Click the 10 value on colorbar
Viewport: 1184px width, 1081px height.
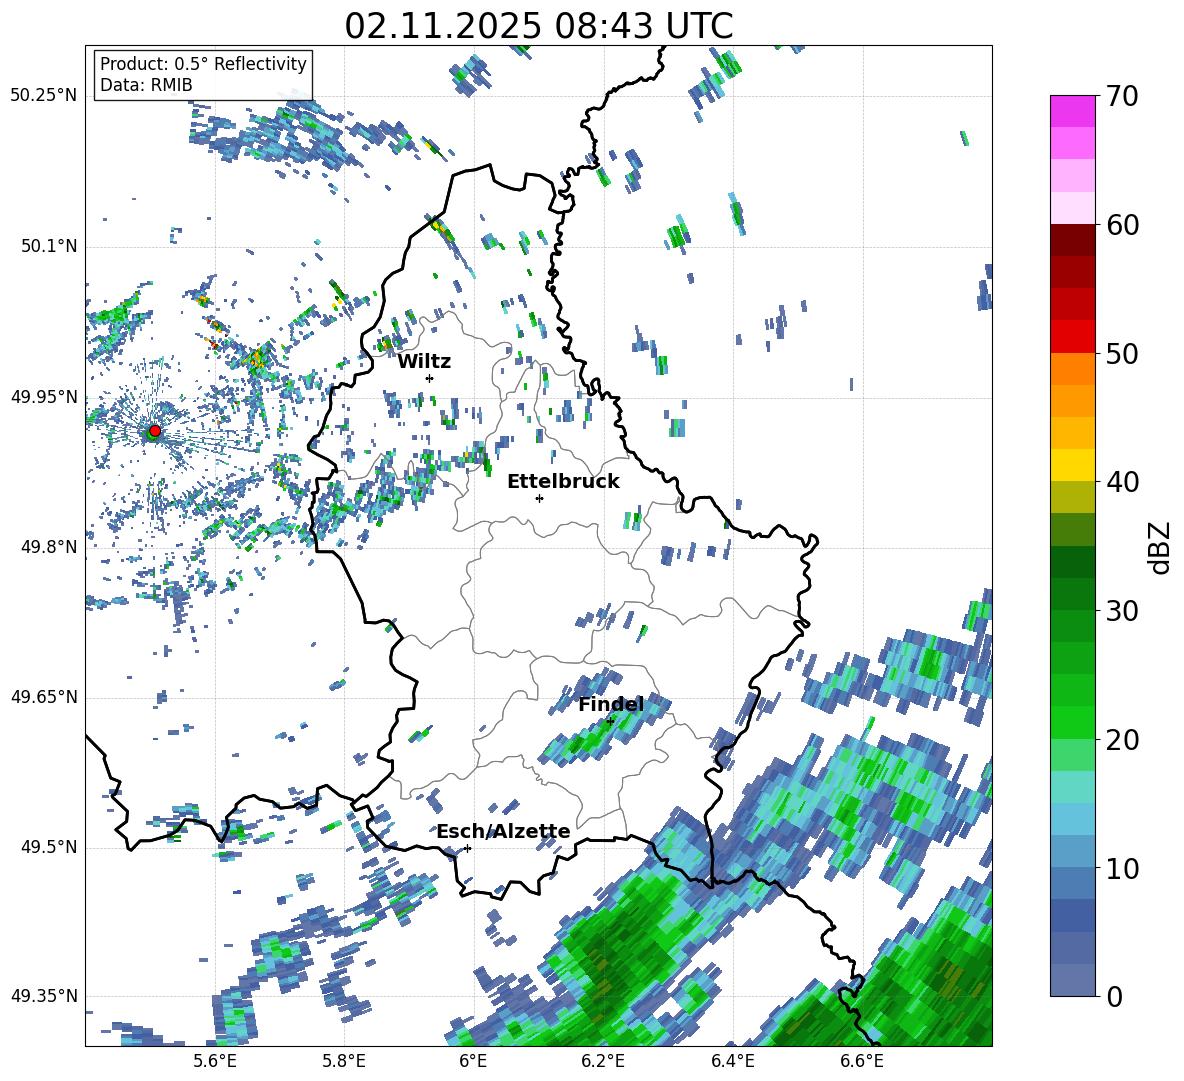click(1122, 868)
